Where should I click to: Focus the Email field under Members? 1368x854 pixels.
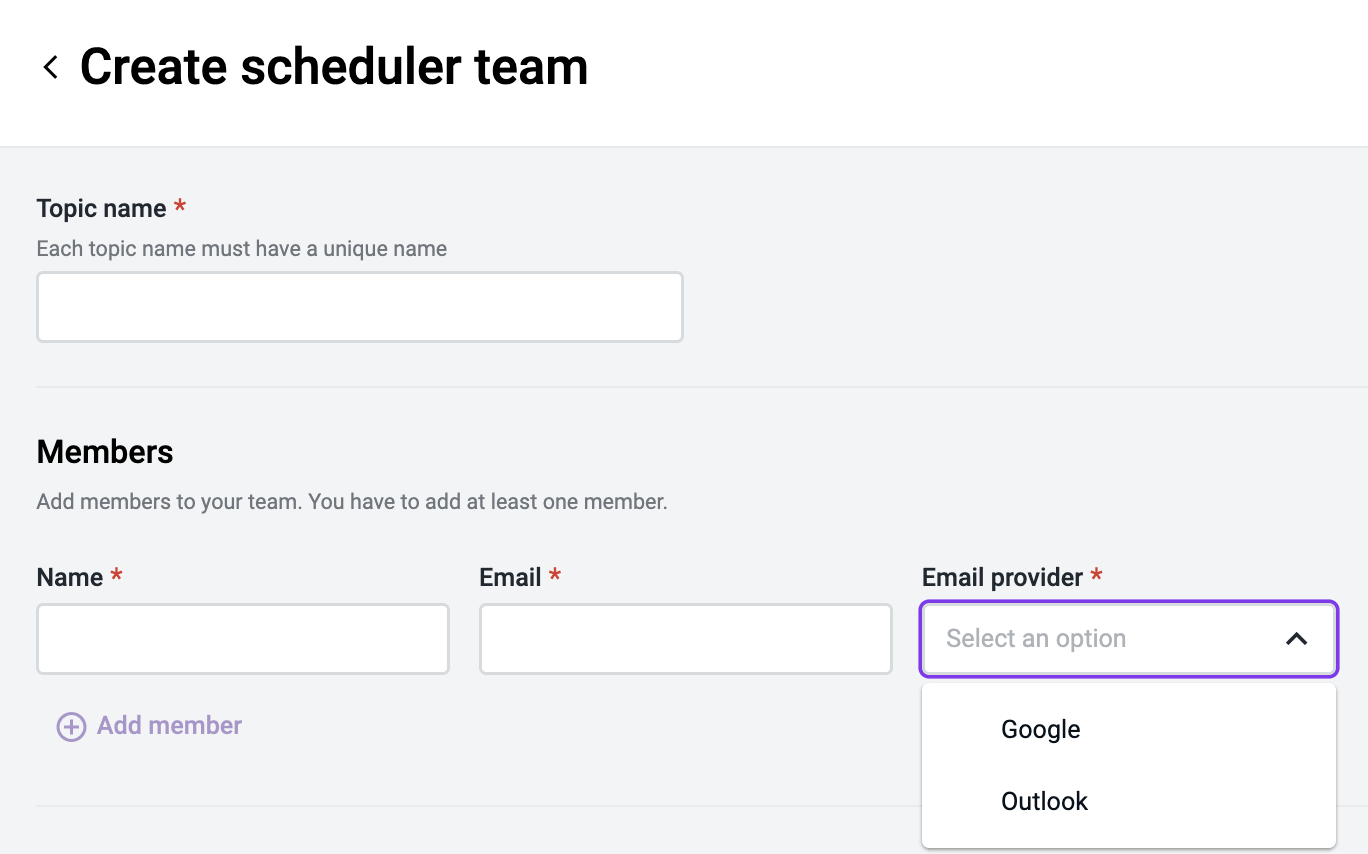pyautogui.click(x=685, y=638)
